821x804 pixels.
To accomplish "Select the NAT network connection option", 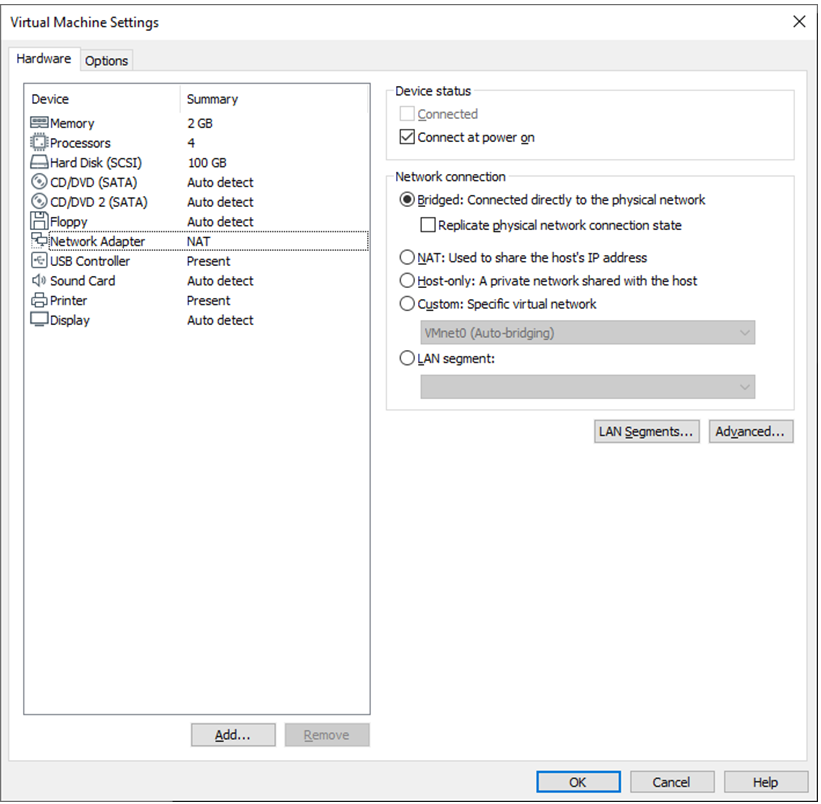I will 407,258.
